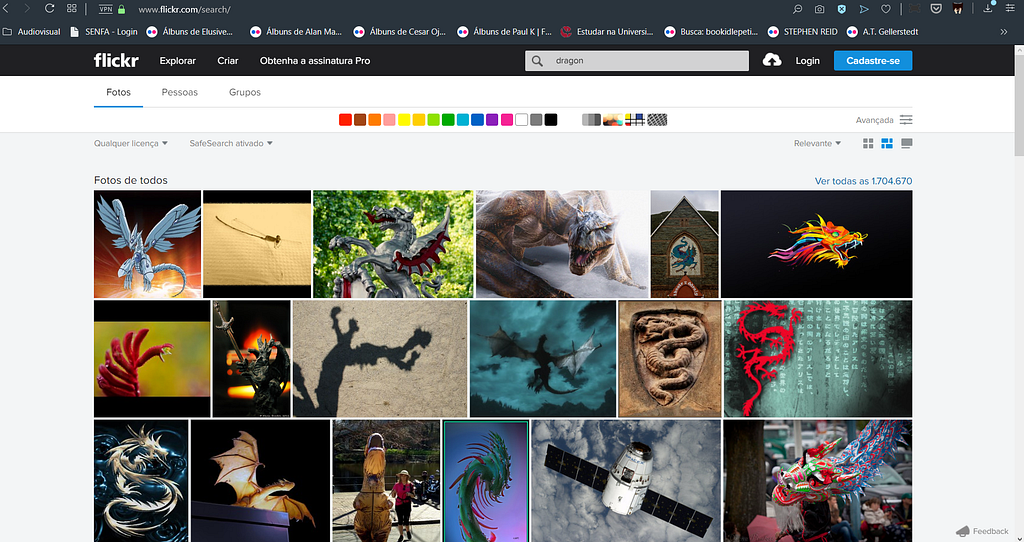
Task: Open browser speed dial grid icon
Action: 72,9
